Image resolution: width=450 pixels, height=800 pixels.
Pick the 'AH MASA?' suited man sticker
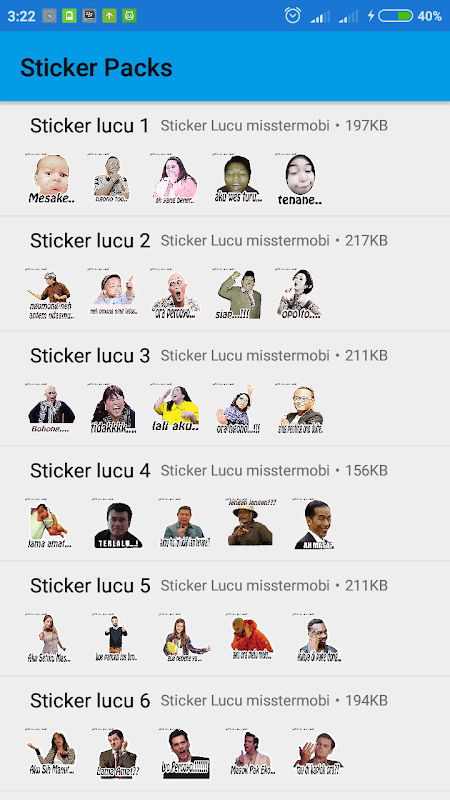[x=315, y=524]
